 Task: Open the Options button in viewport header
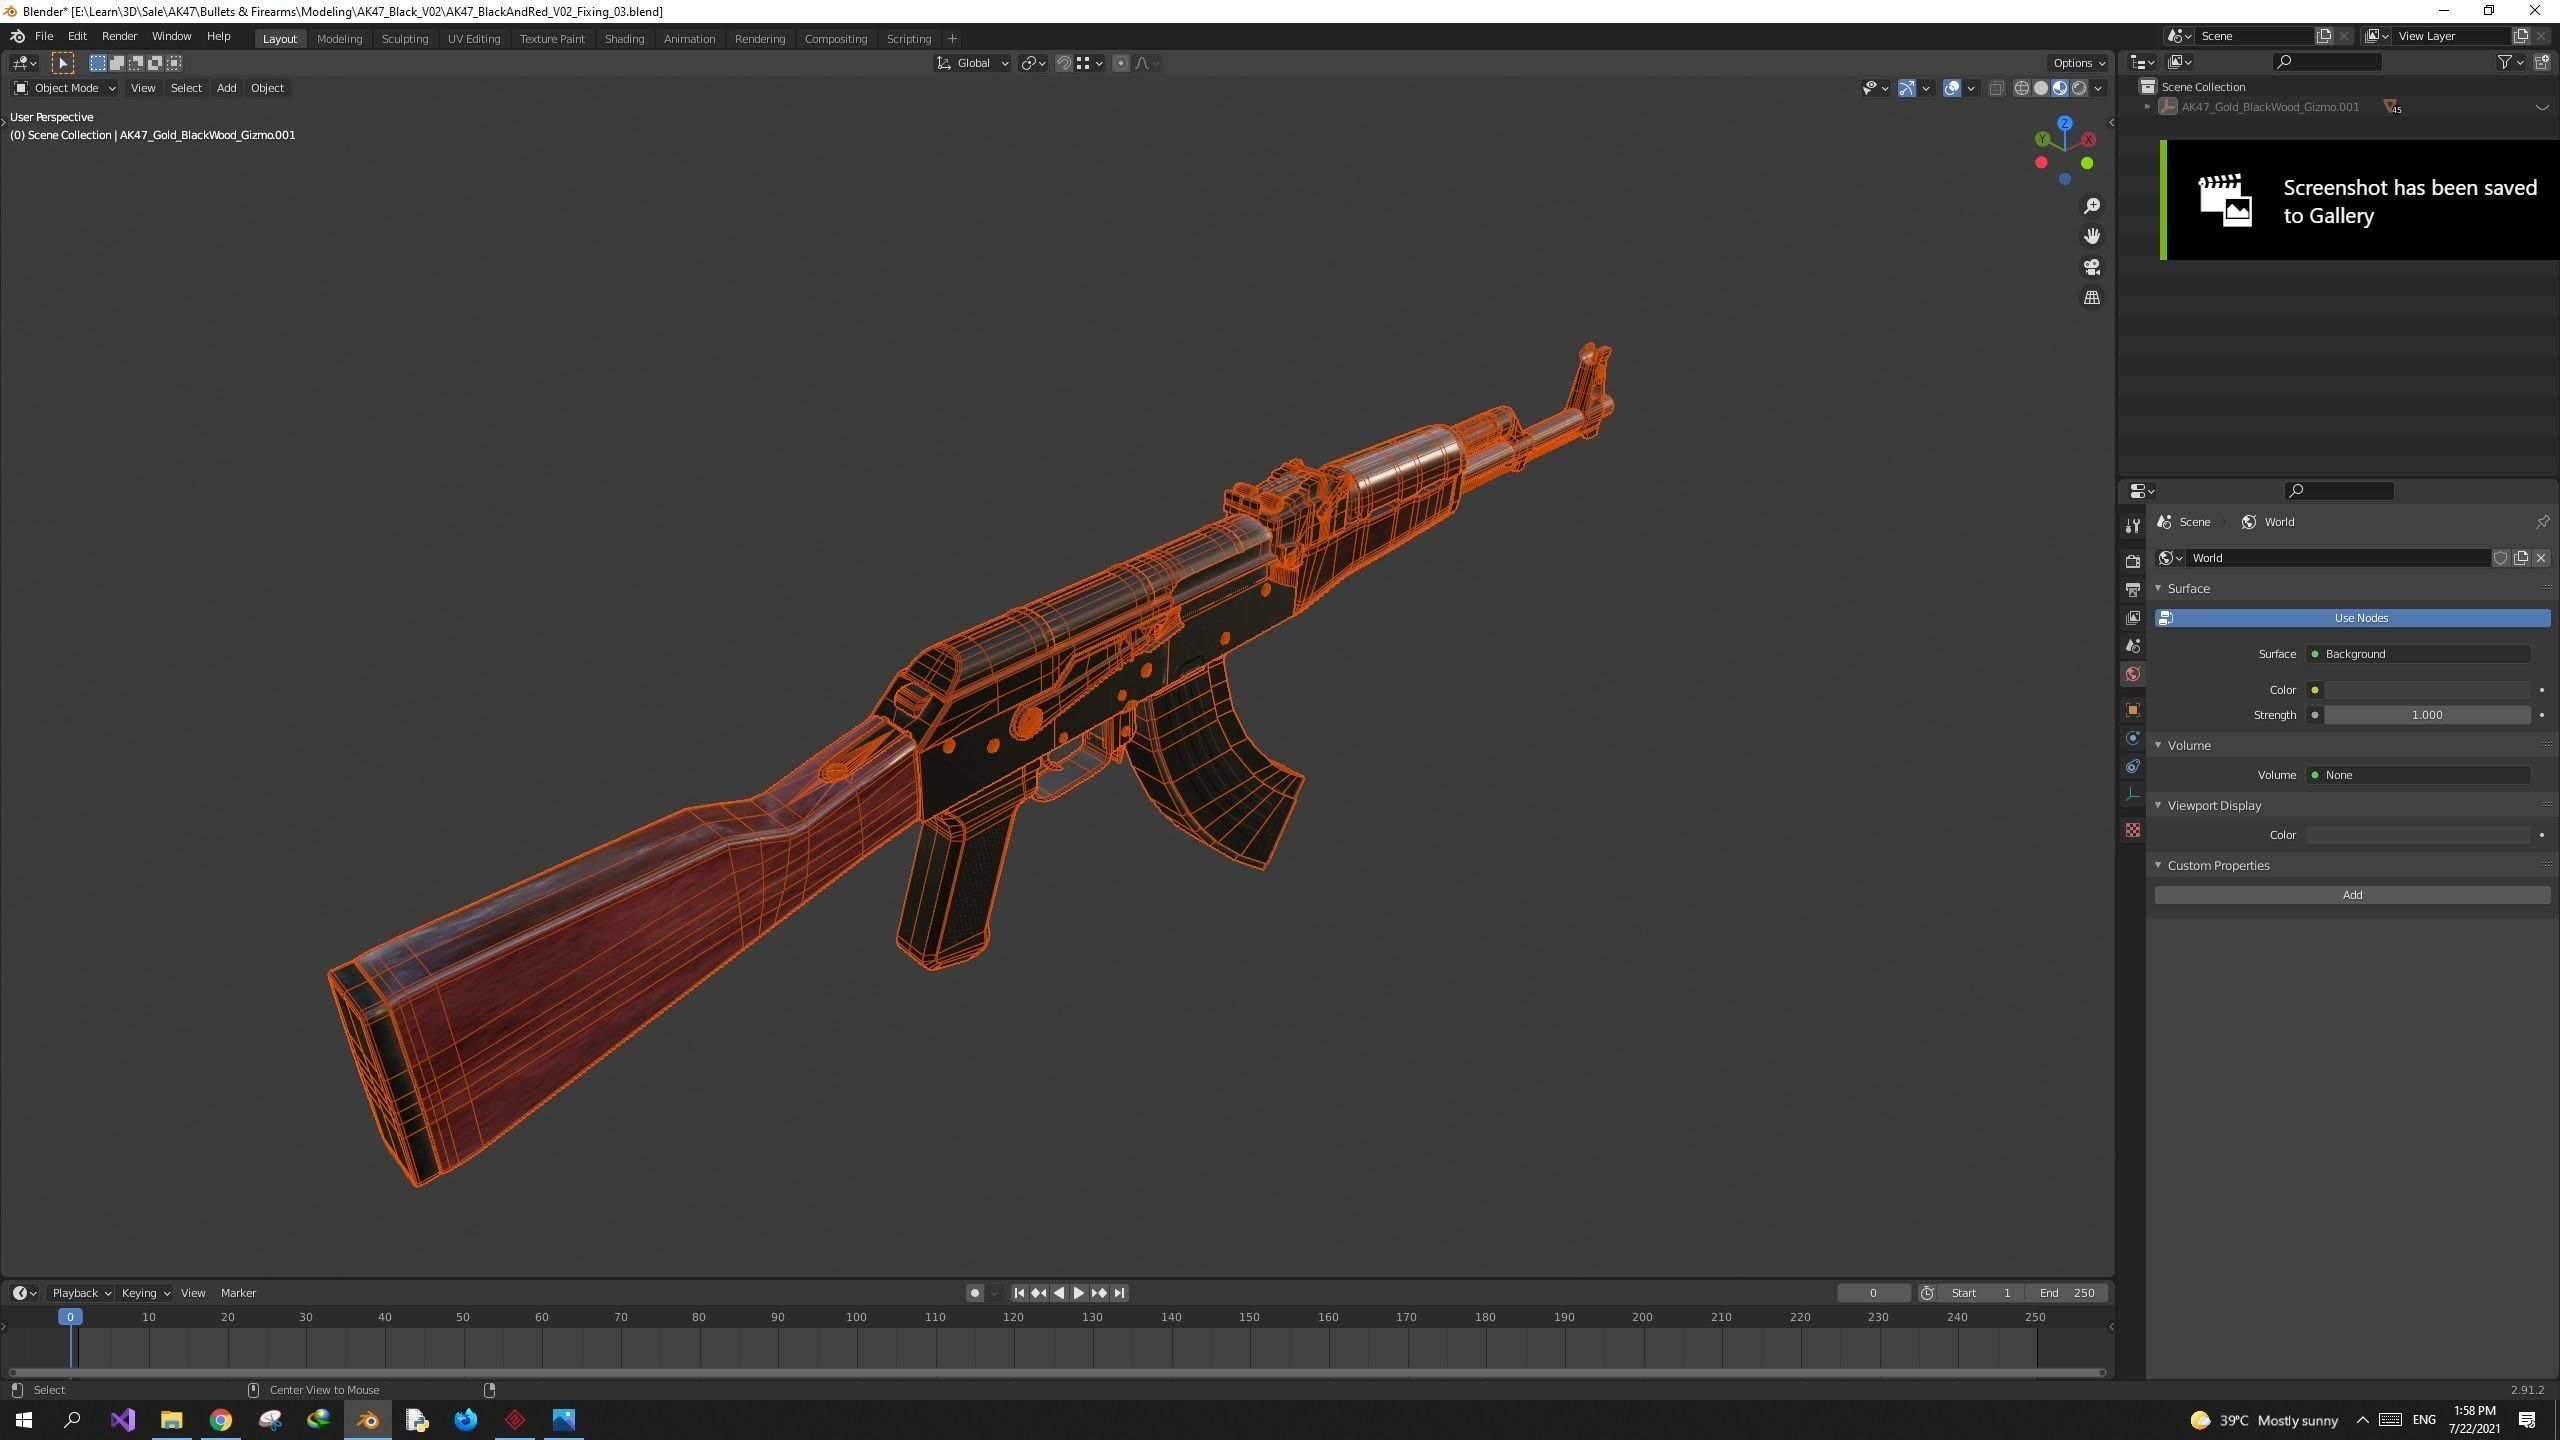pyautogui.click(x=2078, y=63)
